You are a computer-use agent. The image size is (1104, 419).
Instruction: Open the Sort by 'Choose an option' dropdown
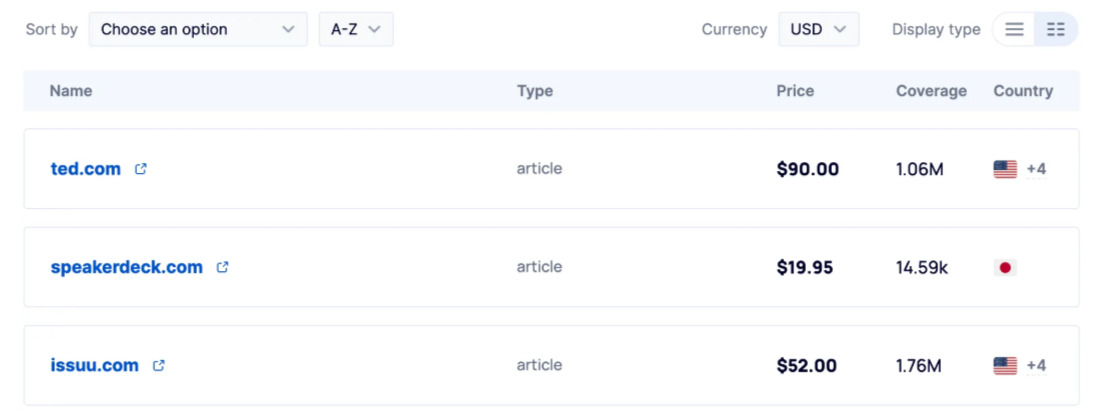pos(198,29)
